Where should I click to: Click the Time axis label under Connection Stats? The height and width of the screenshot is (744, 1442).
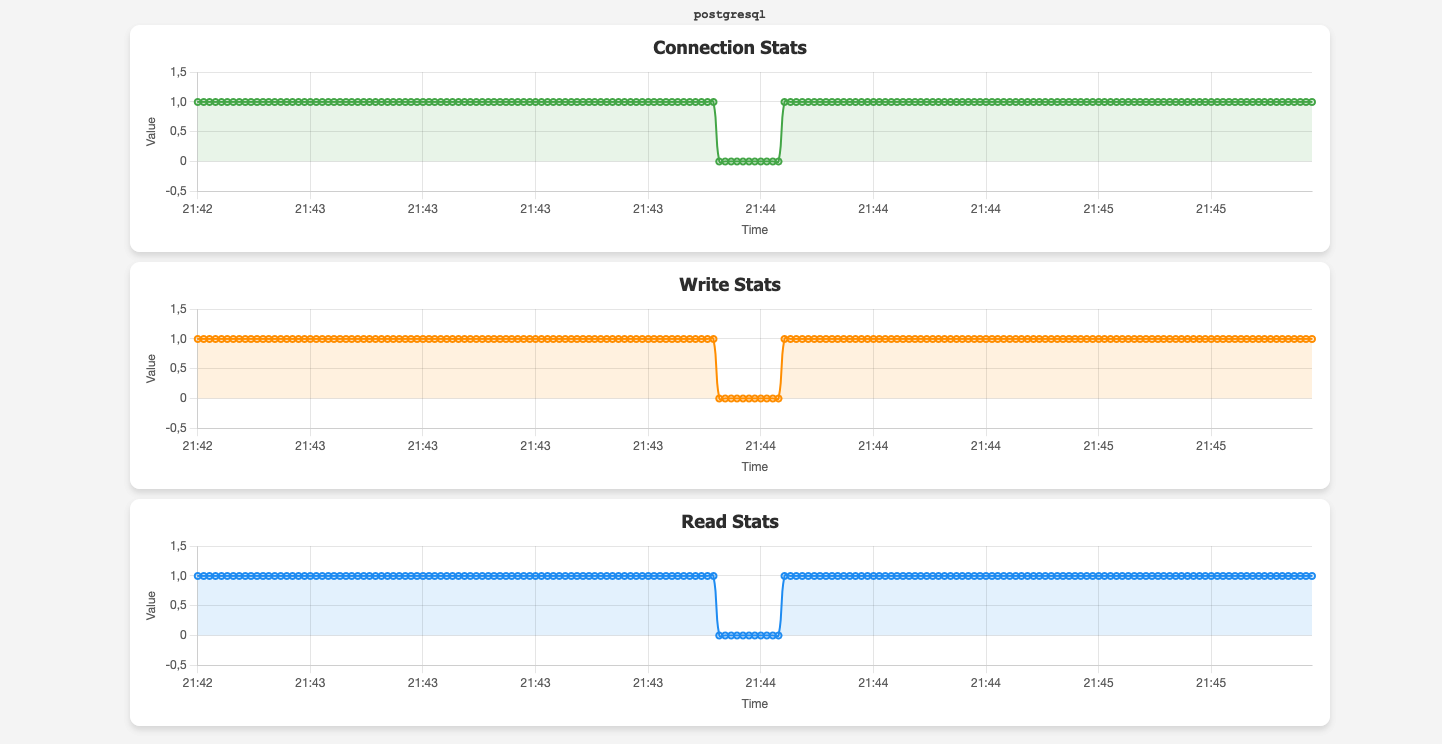(x=755, y=229)
